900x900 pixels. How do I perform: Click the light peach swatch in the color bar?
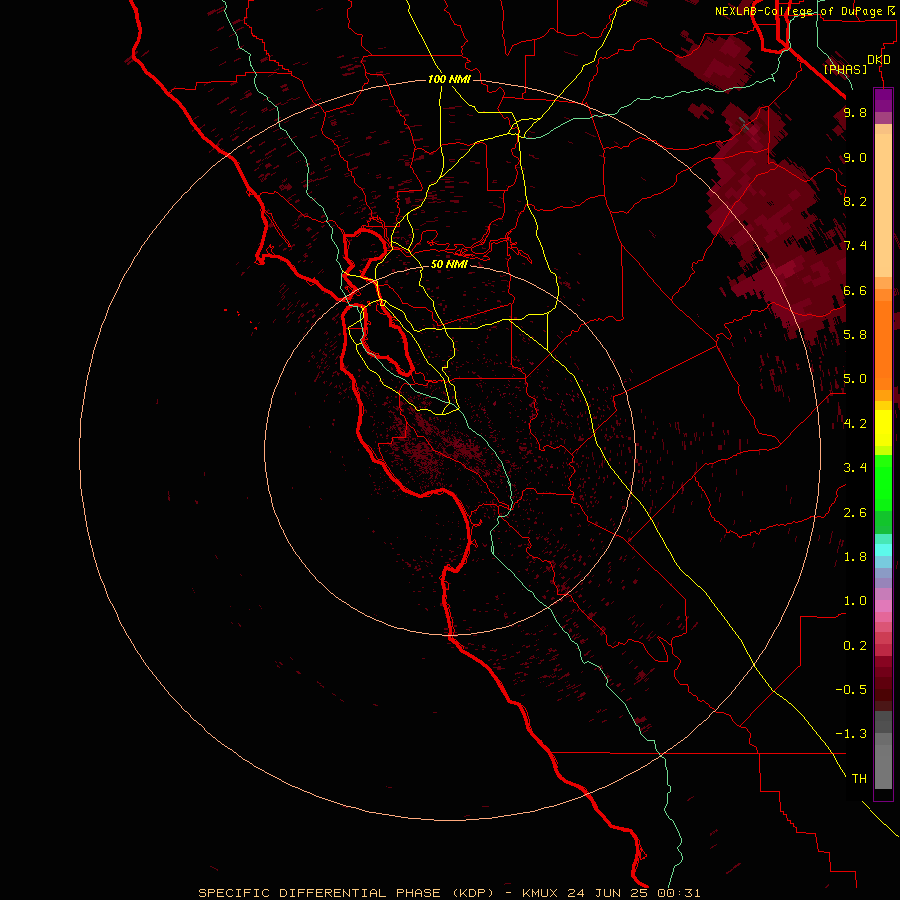point(883,205)
